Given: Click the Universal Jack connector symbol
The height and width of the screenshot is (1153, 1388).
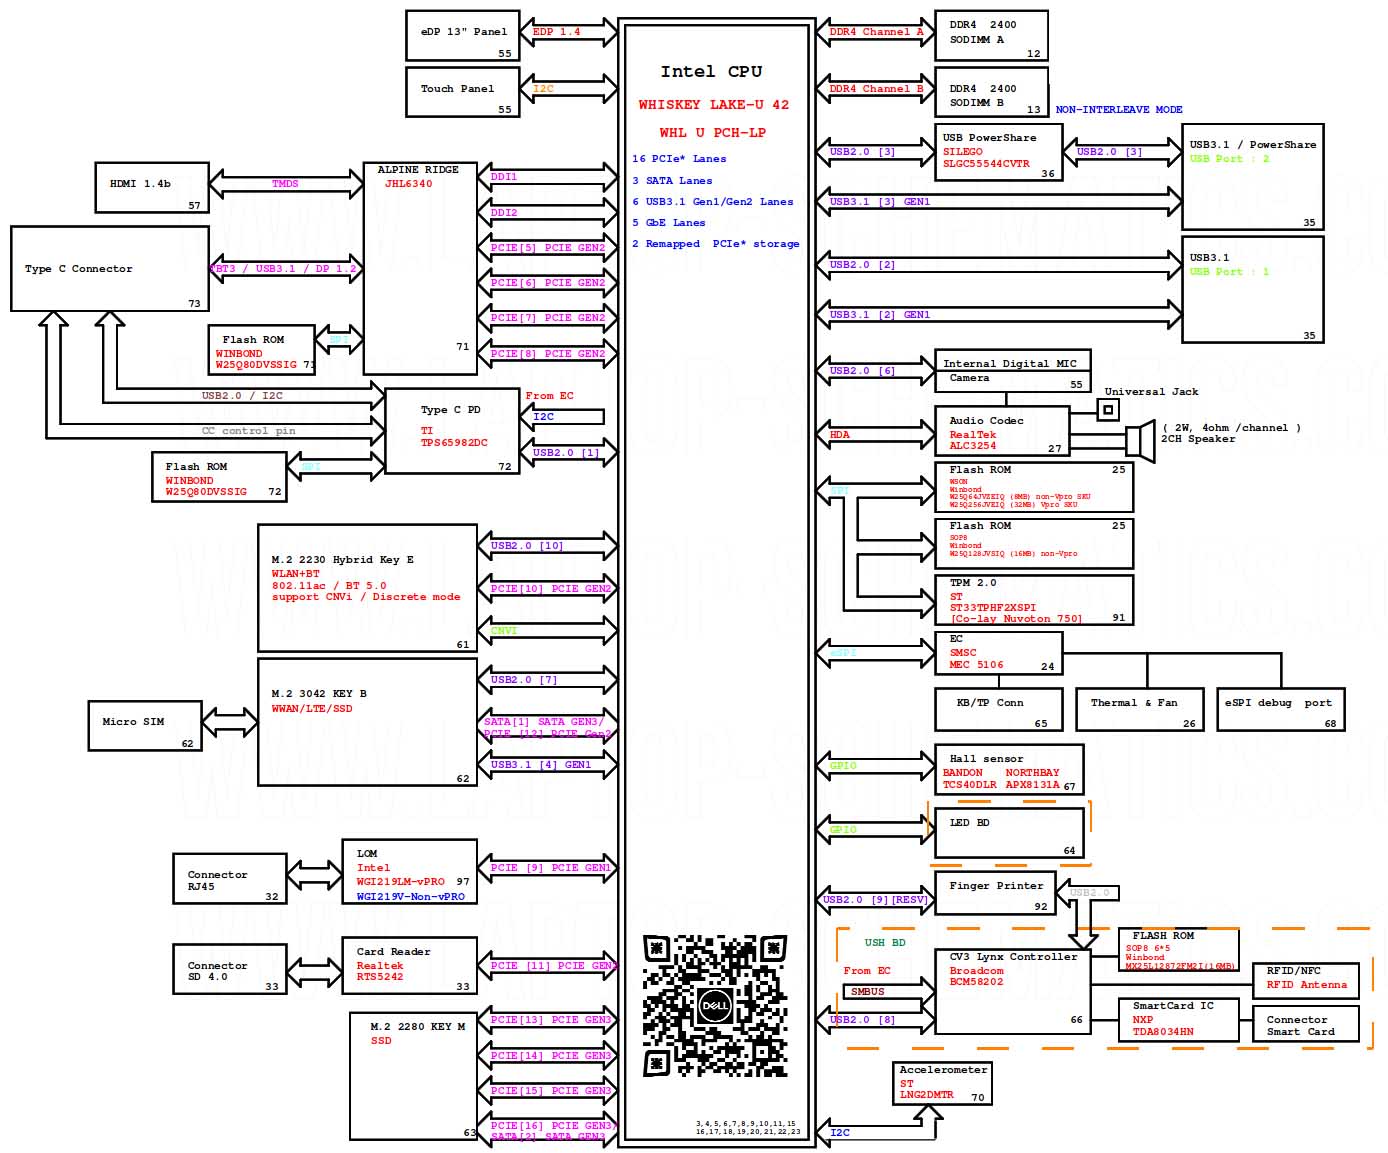Looking at the screenshot, I should pyautogui.click(x=1107, y=409).
